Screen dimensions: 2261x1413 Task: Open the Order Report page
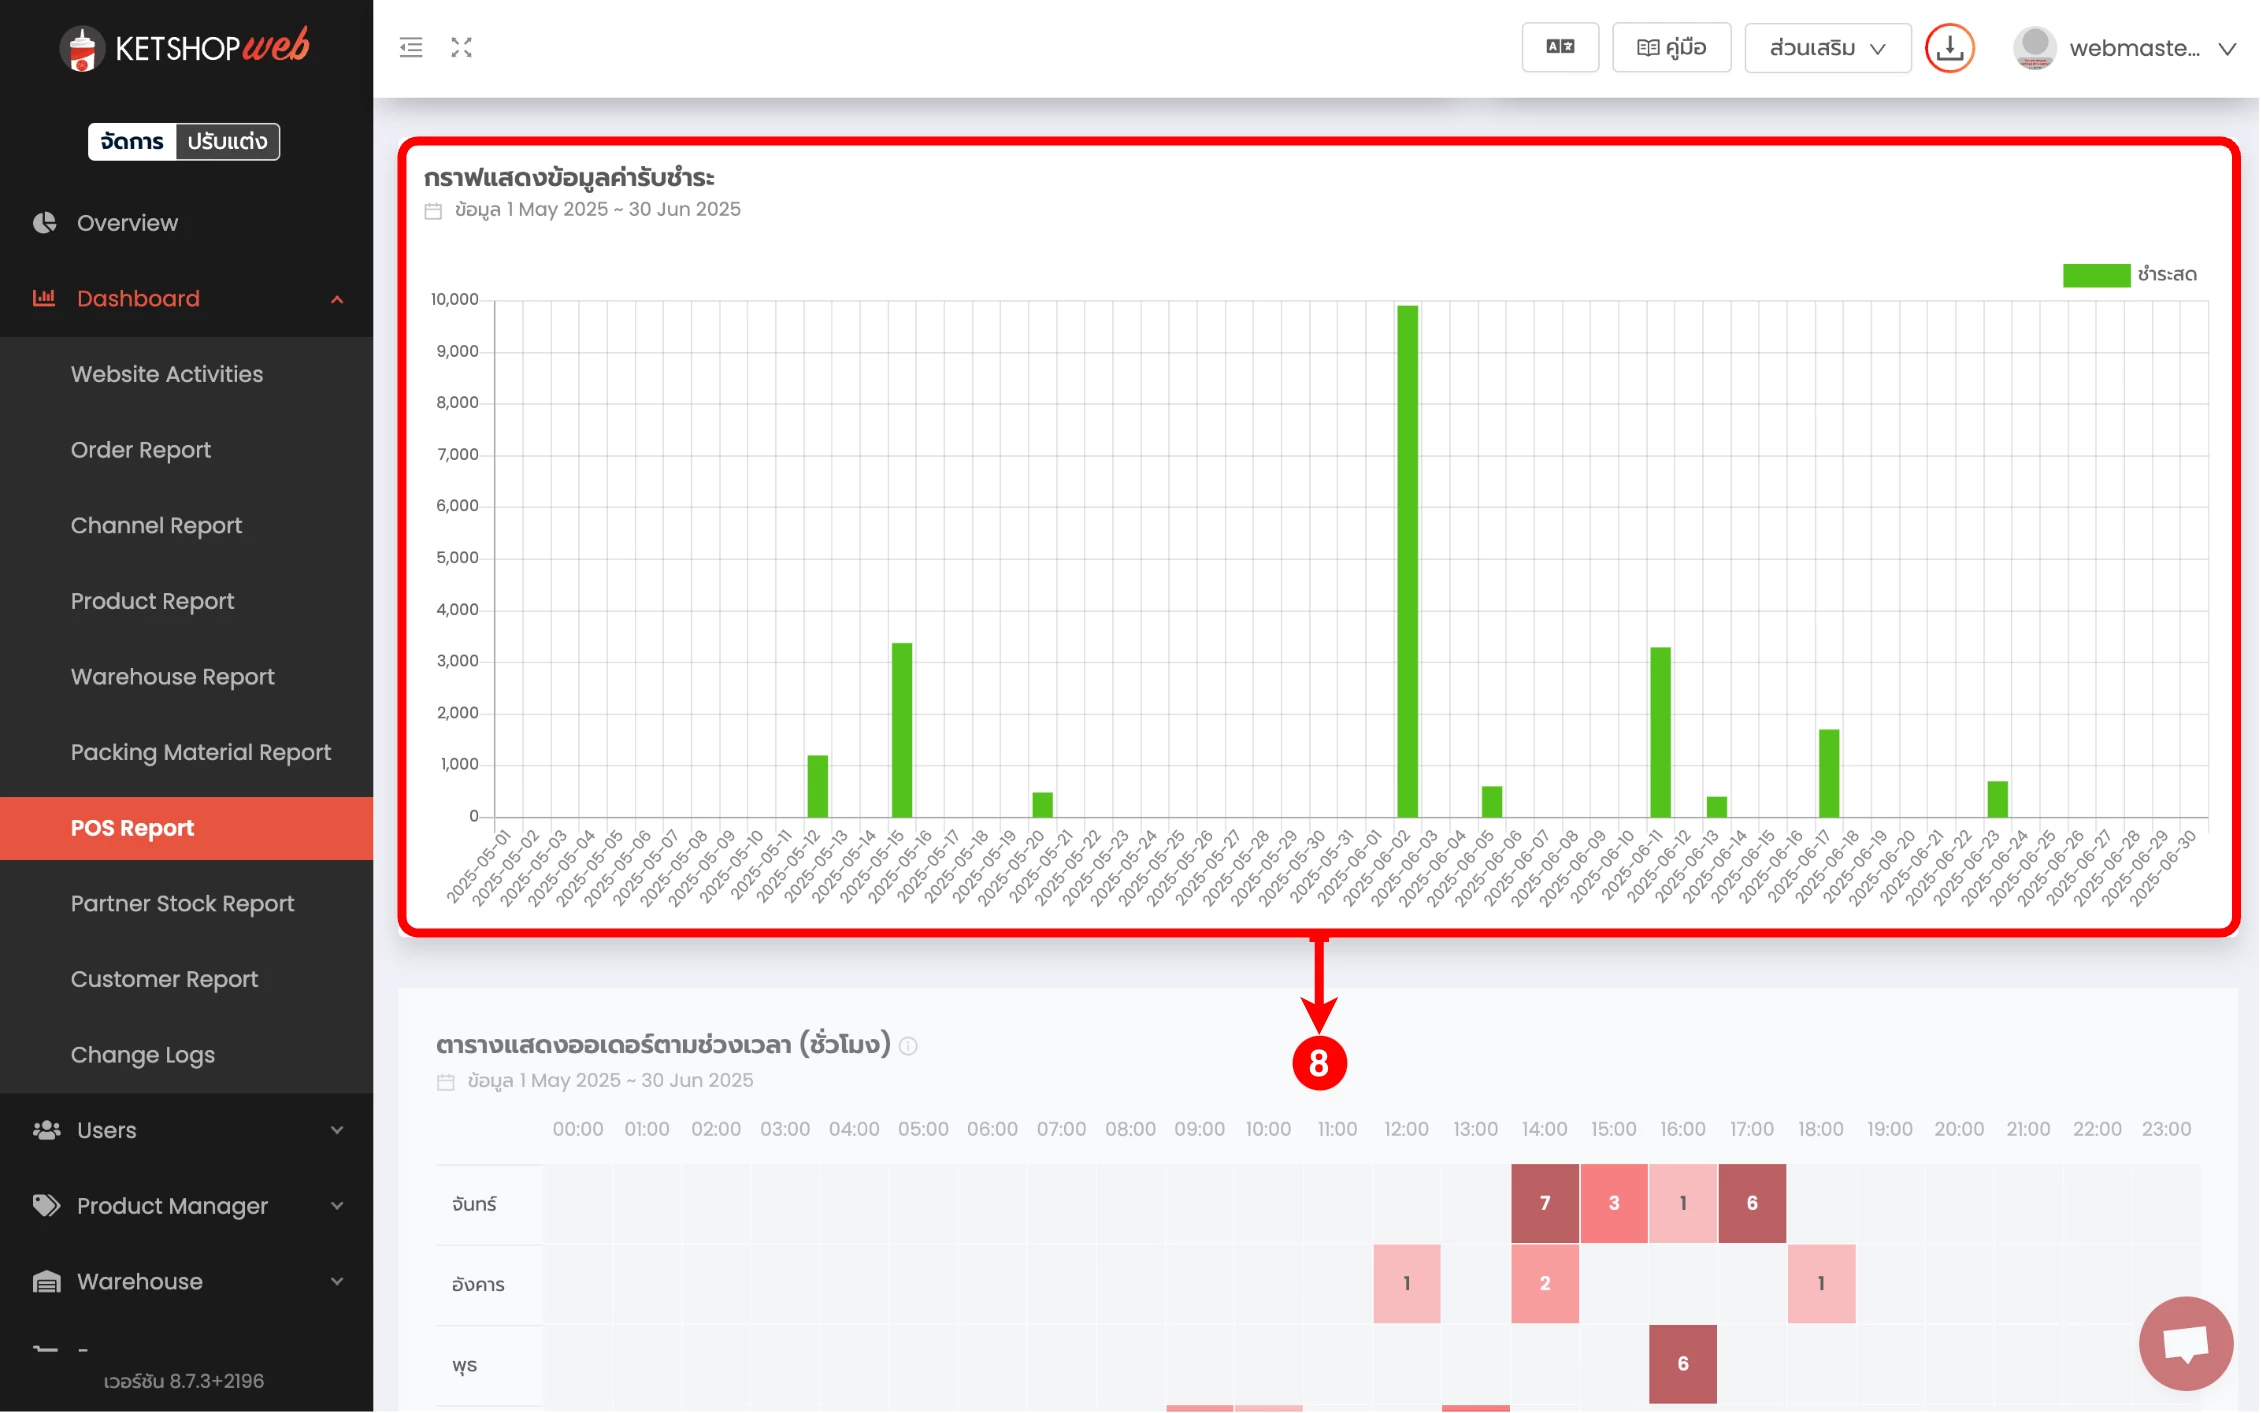141,450
